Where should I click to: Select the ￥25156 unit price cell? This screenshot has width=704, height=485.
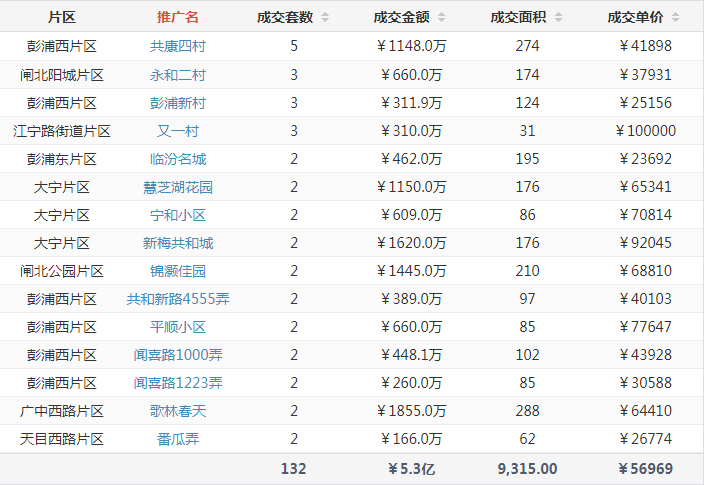(646, 103)
